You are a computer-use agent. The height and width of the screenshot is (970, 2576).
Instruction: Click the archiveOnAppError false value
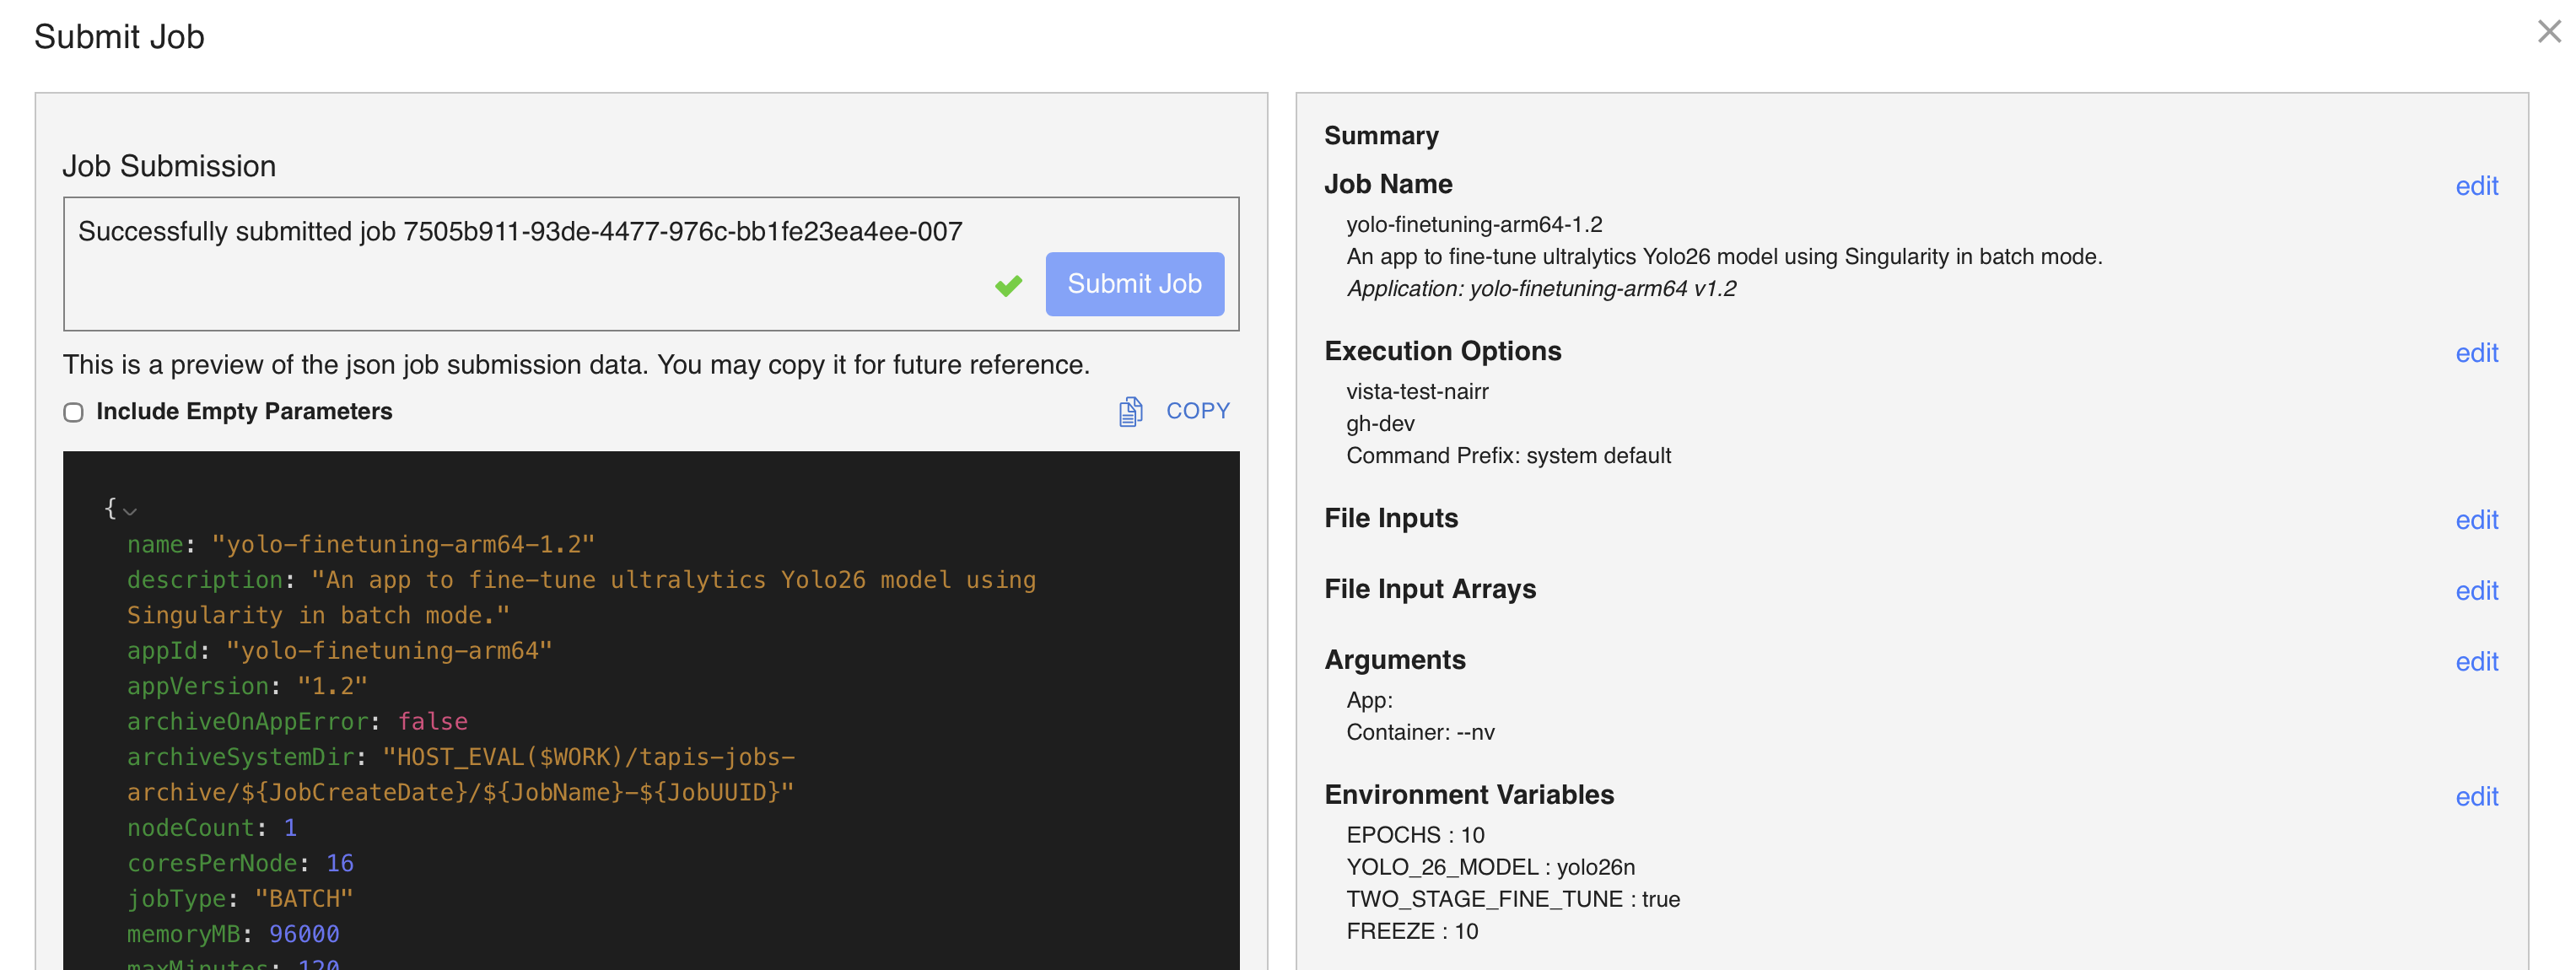click(x=432, y=722)
